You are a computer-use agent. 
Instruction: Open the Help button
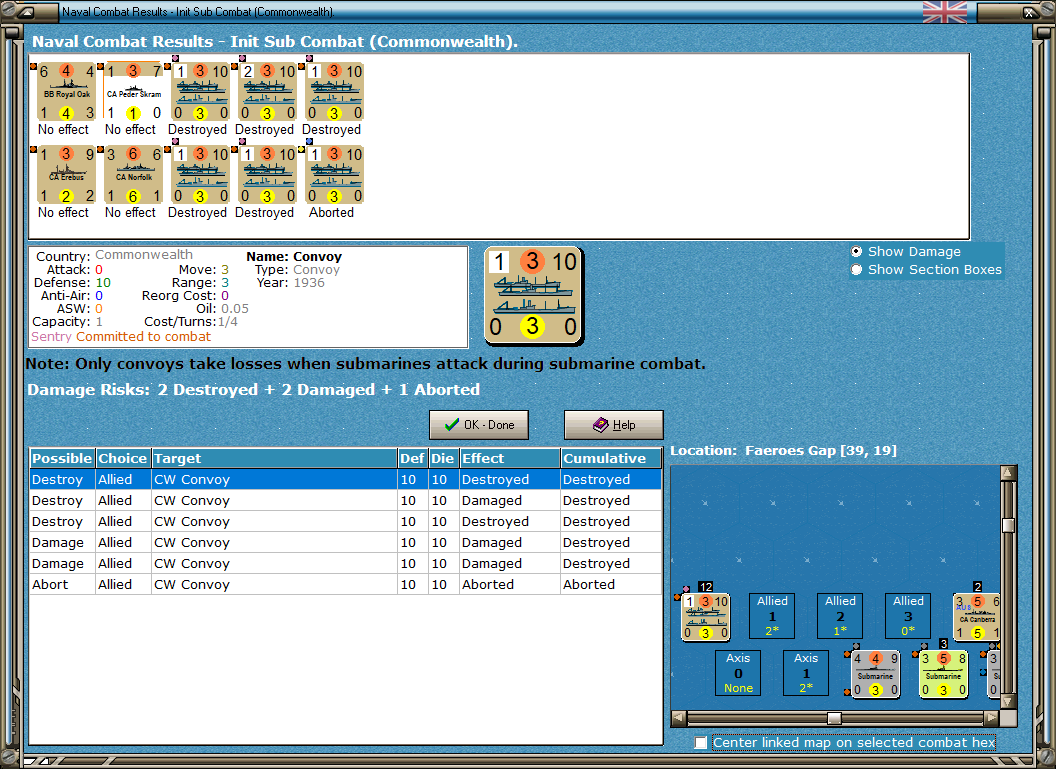[614, 425]
